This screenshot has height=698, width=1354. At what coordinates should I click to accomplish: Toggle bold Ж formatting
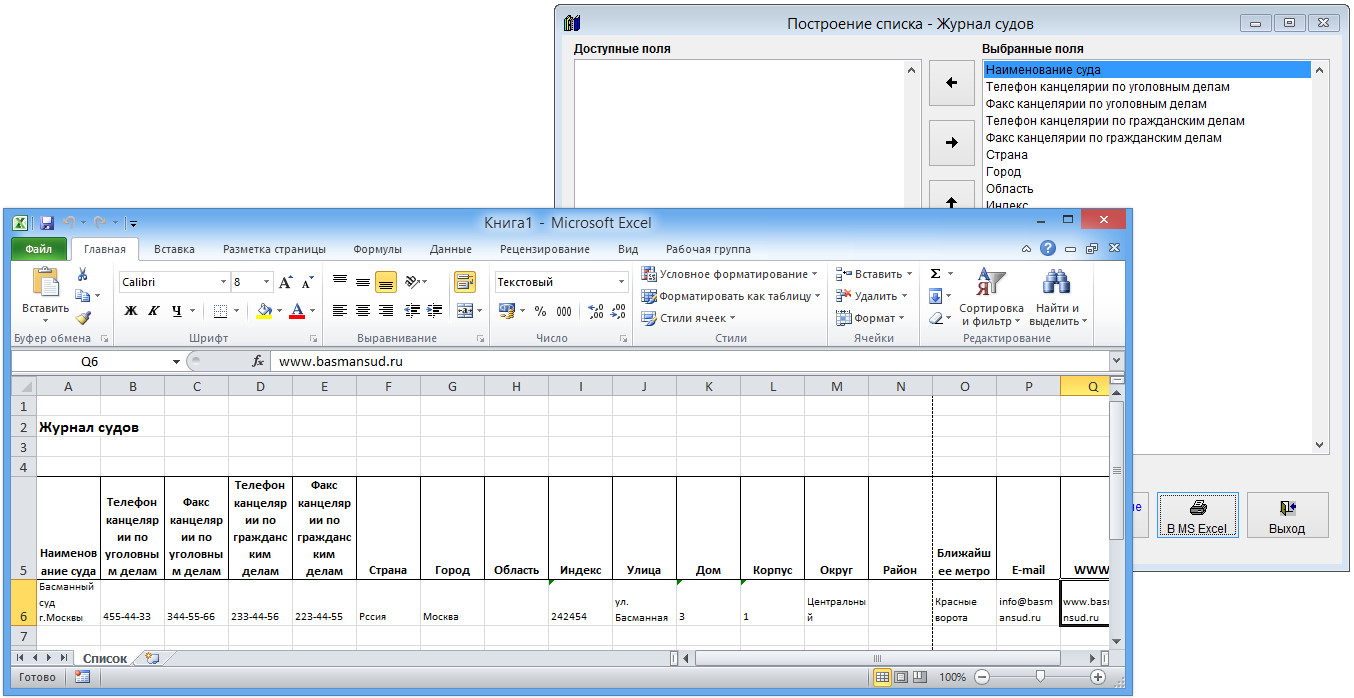tap(131, 311)
